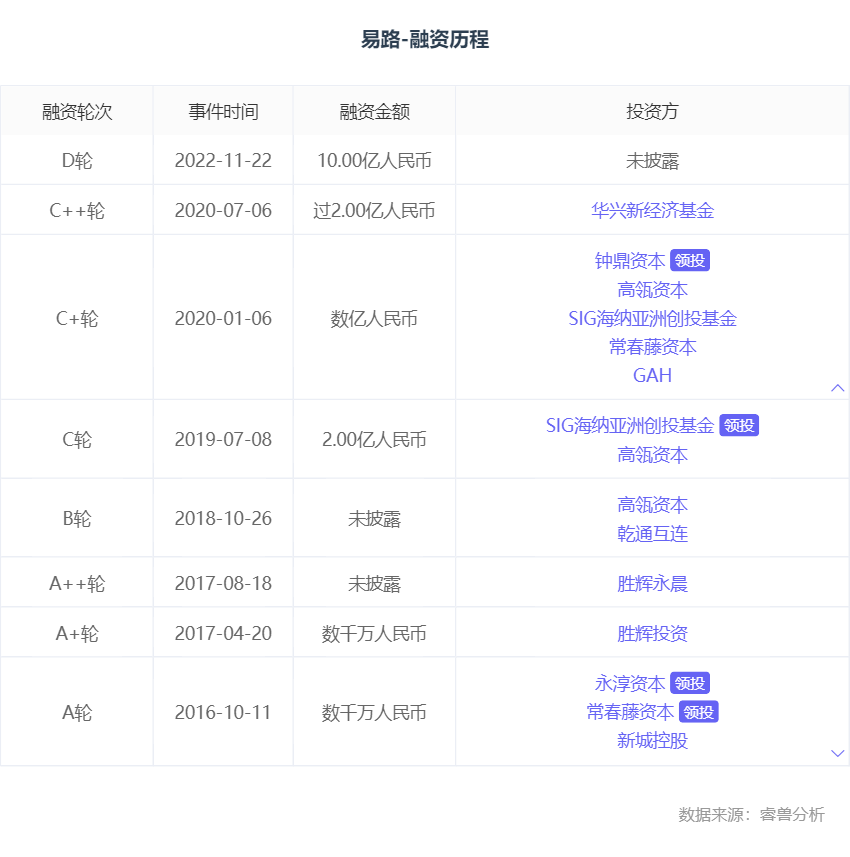Open the 永淳资本 investor link
Screen dimensions: 850x857
[x=630, y=684]
